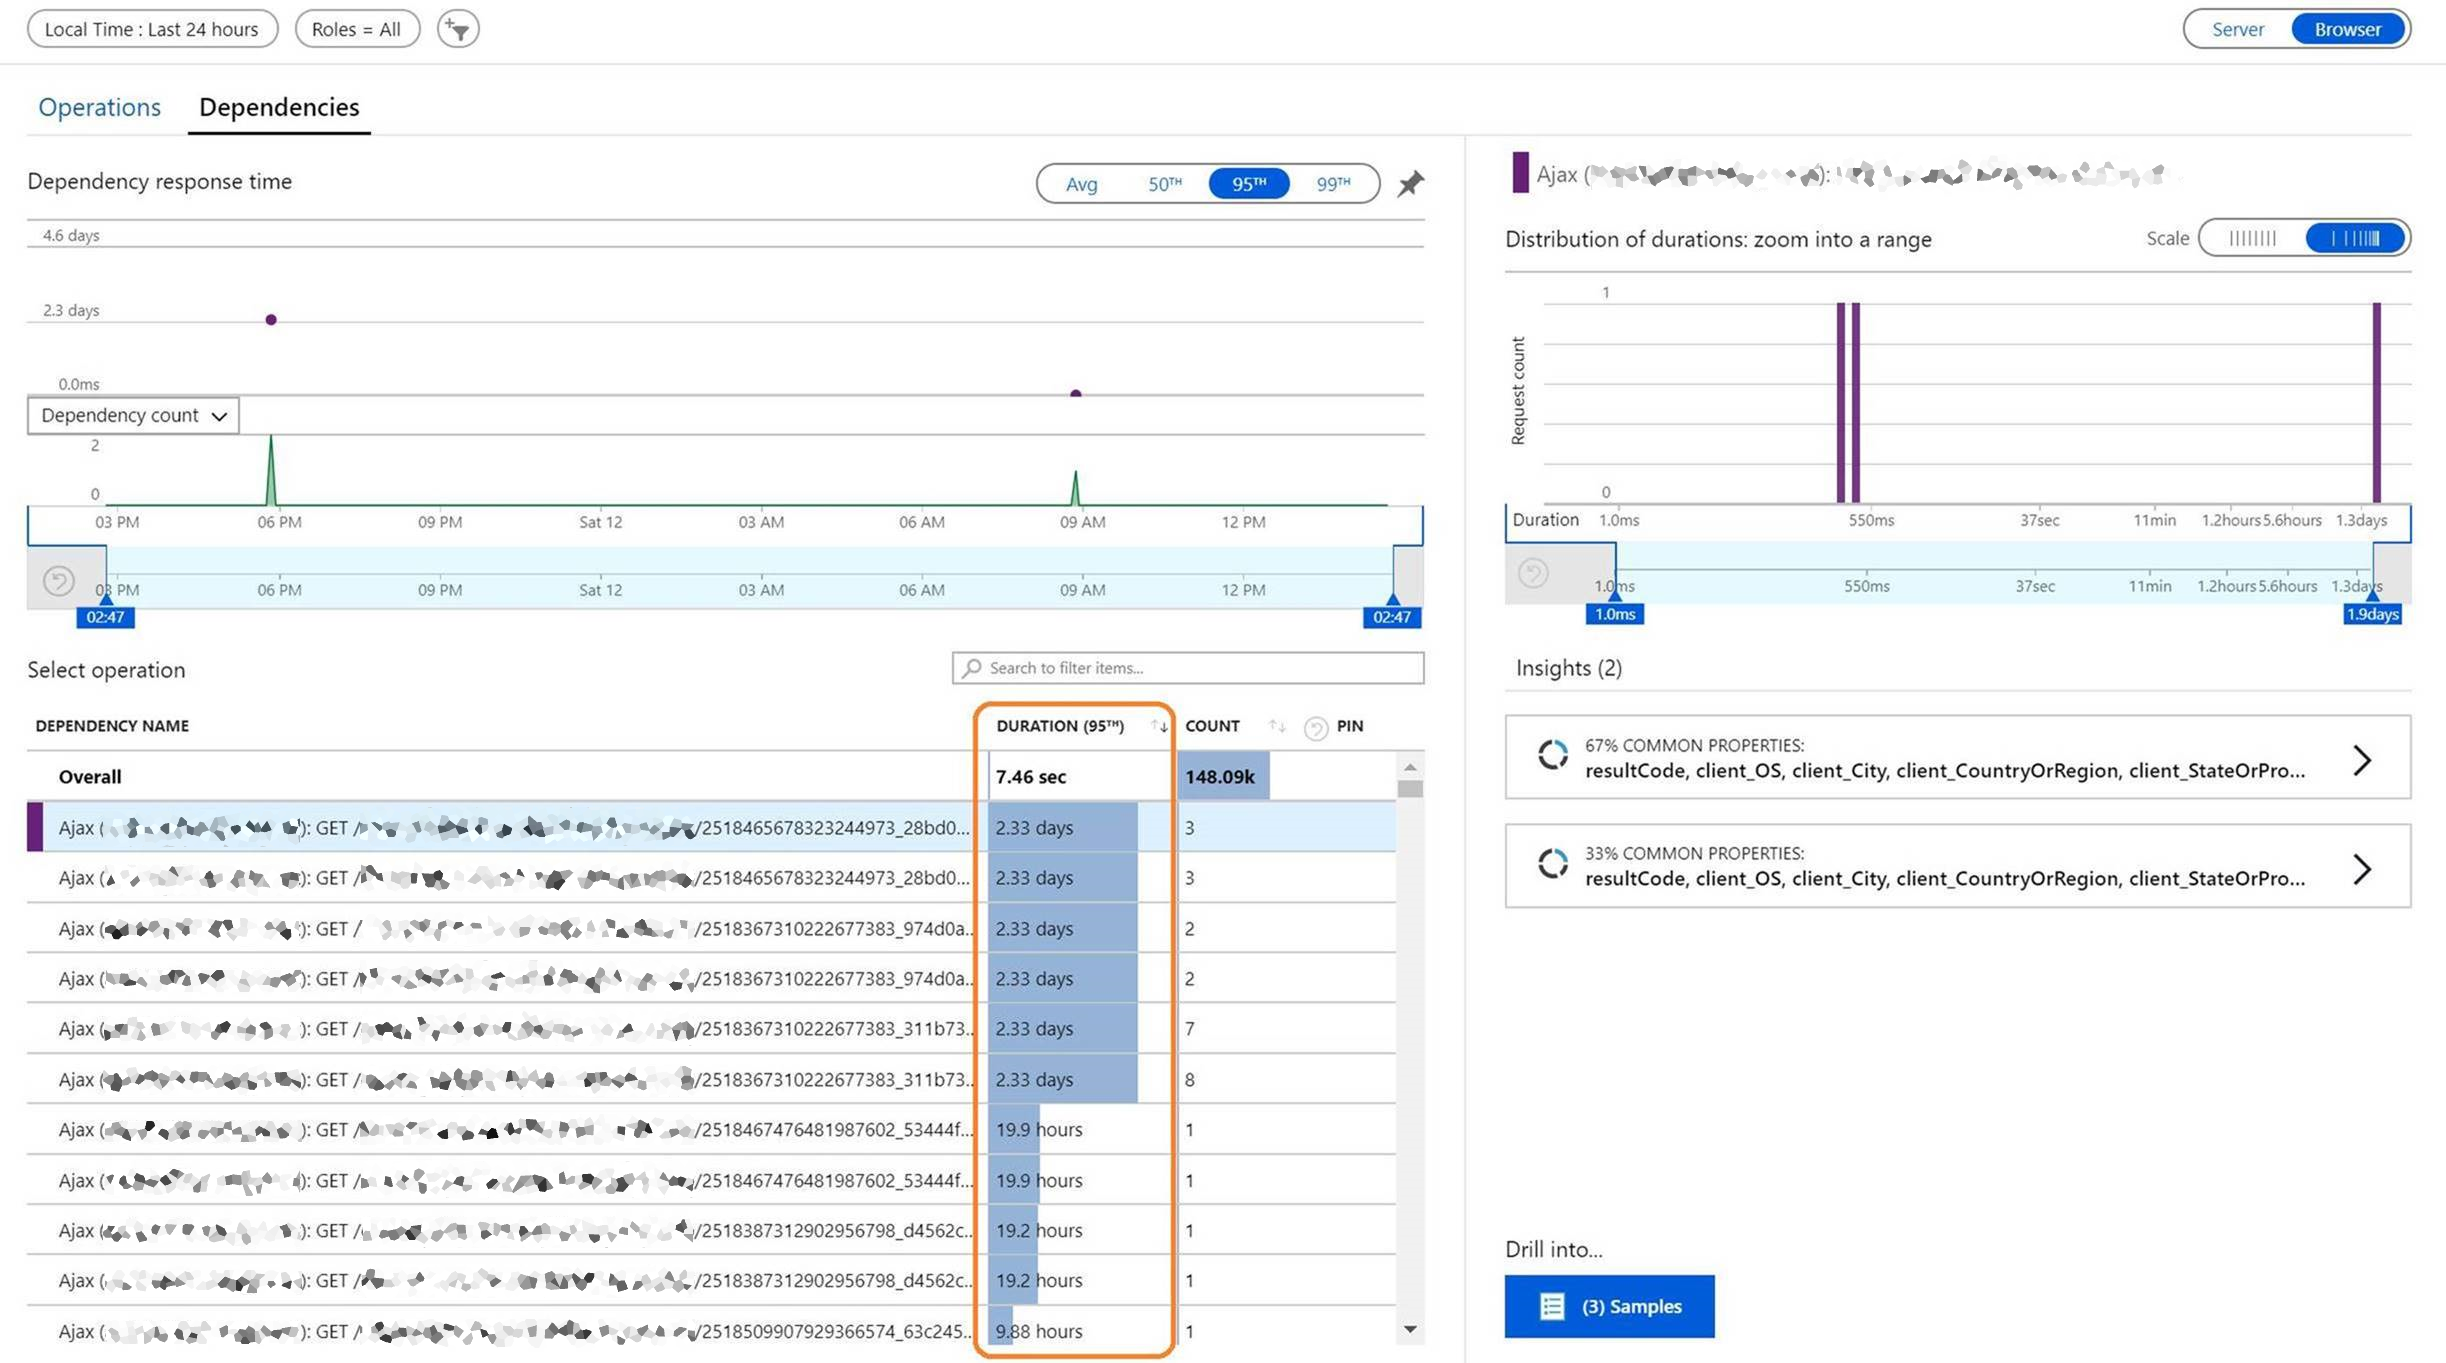Switch to the Server view toggle
The width and height of the screenshot is (2446, 1363).
tap(2237, 29)
